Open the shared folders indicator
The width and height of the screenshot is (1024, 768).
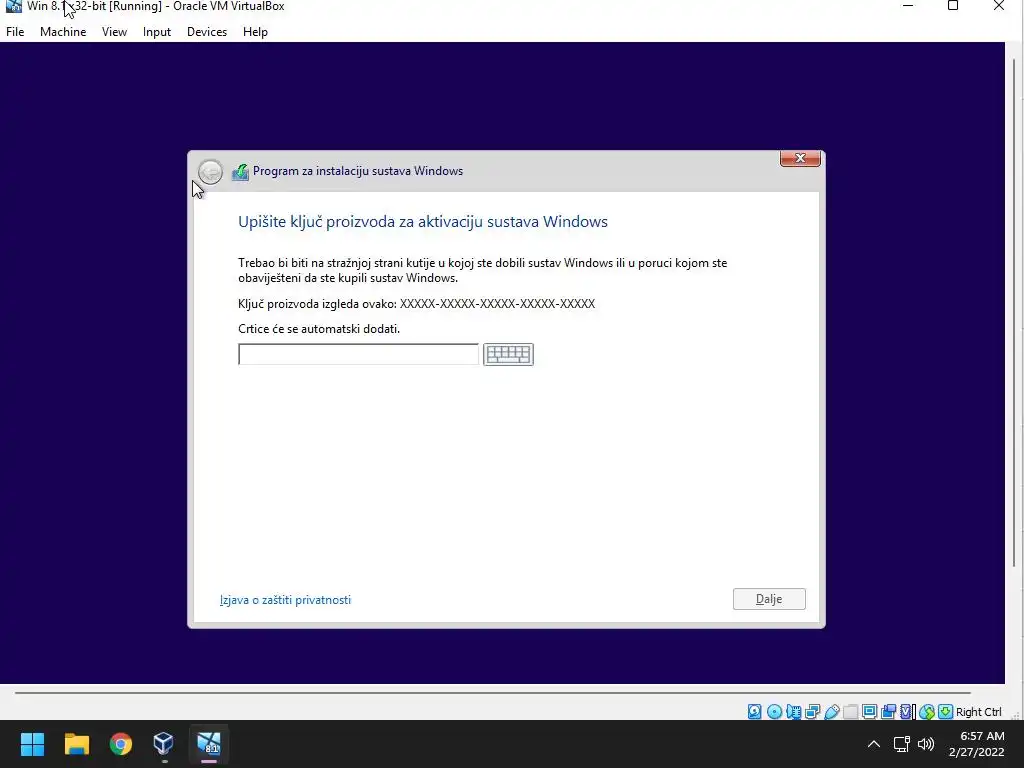click(x=850, y=712)
